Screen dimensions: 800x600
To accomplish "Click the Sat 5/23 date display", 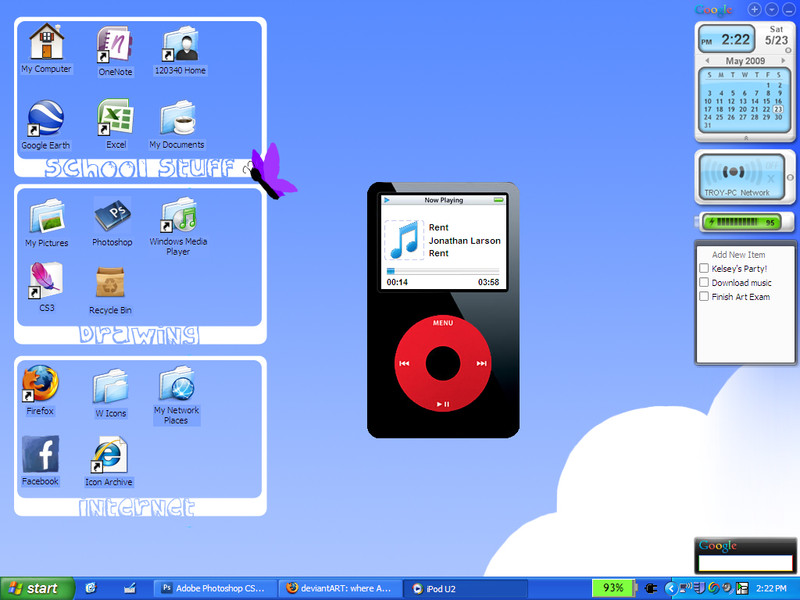I will point(776,36).
